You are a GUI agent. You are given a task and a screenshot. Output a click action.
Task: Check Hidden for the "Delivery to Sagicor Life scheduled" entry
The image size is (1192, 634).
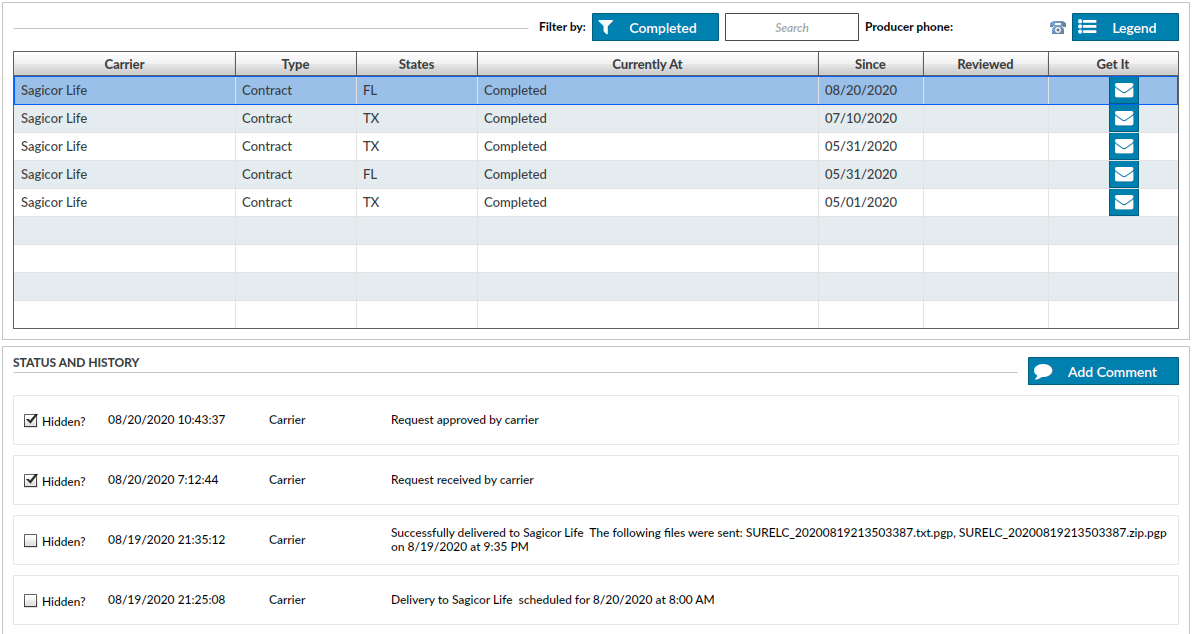(x=30, y=601)
